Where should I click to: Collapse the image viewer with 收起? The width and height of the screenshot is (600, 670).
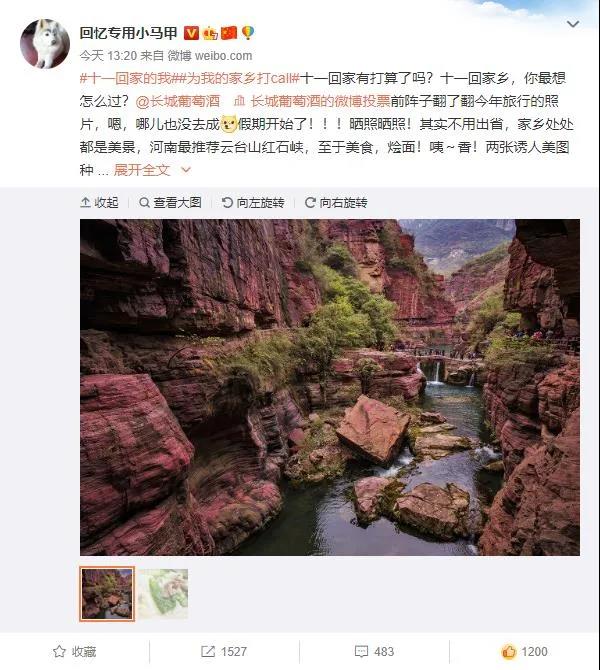coord(99,203)
